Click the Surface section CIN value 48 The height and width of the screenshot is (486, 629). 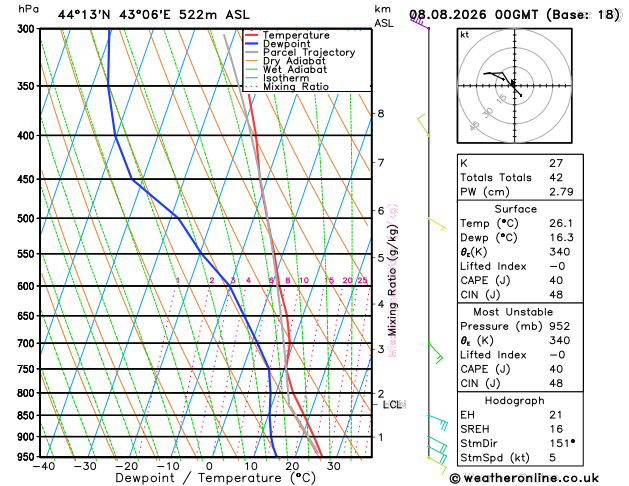pos(556,295)
